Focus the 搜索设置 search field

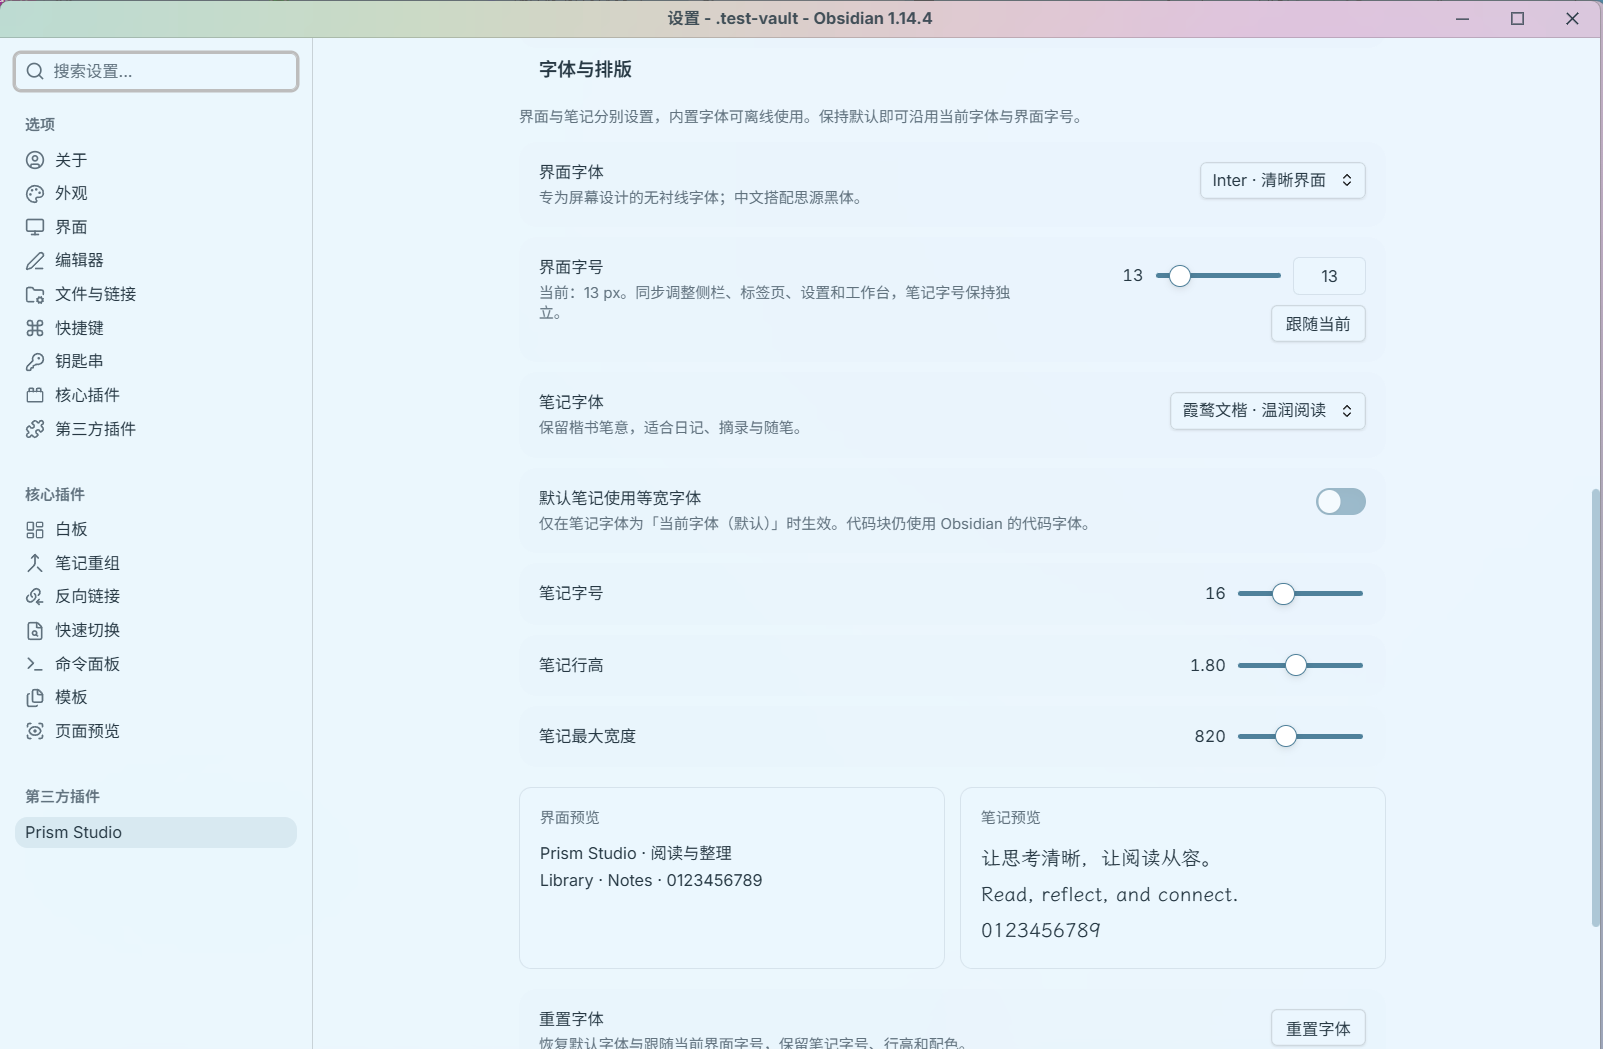156,71
